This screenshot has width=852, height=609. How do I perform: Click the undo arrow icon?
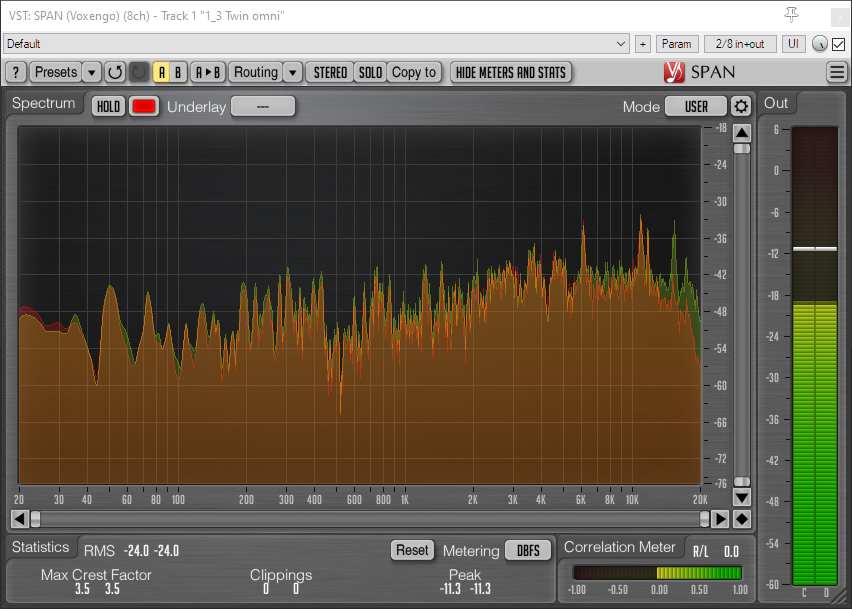(115, 72)
